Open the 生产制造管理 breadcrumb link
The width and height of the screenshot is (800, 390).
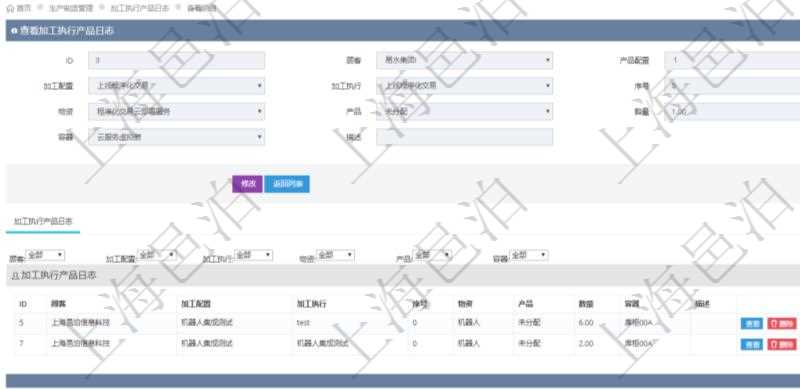click(x=70, y=8)
